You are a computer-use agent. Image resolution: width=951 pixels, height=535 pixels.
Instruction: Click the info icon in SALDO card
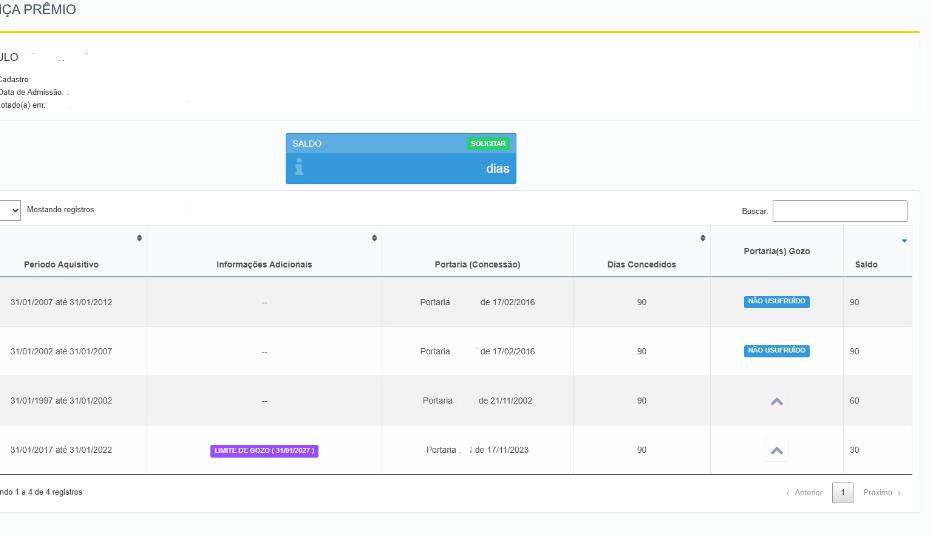(298, 168)
